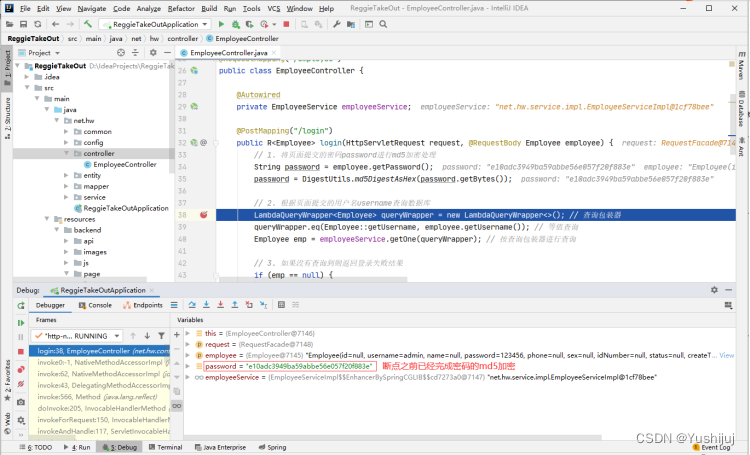Collapse the controller folder
The image size is (750, 455).
tap(66, 154)
